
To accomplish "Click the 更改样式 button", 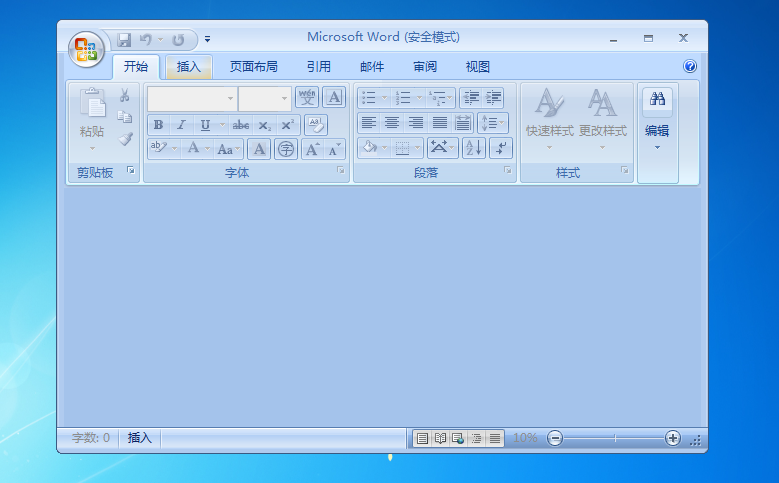I will (x=603, y=119).
